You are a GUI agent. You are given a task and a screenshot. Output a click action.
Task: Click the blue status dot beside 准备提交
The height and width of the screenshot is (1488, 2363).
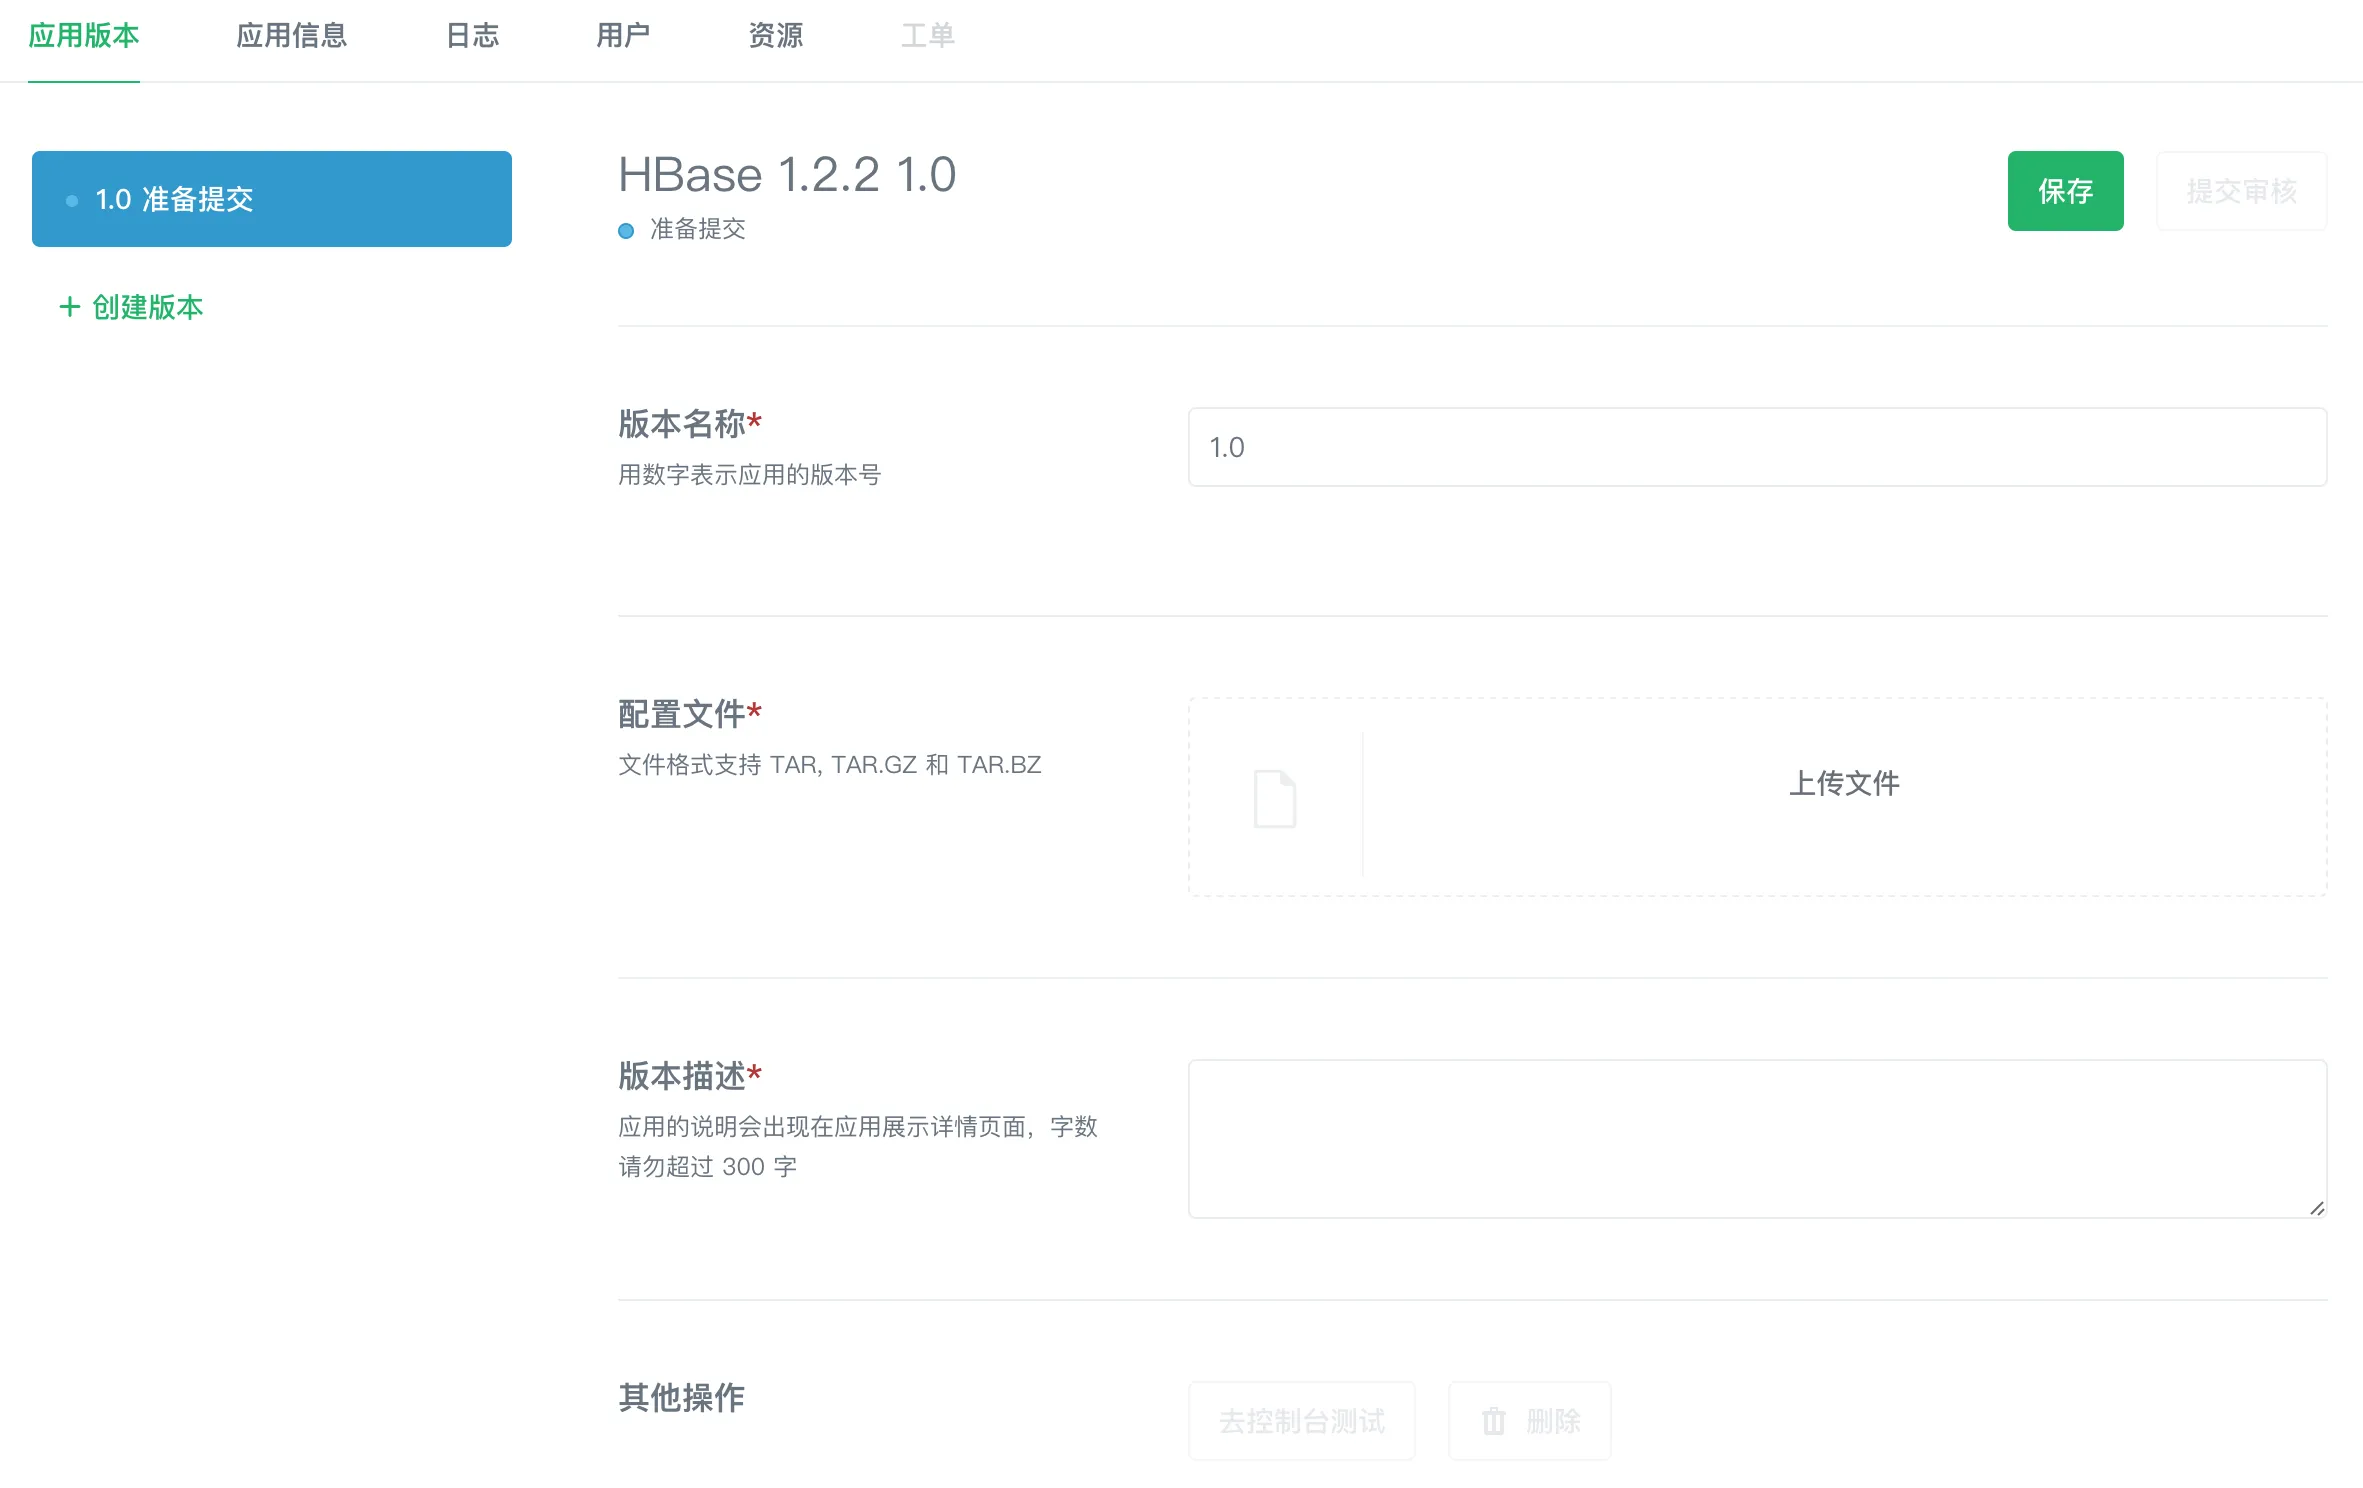point(627,230)
